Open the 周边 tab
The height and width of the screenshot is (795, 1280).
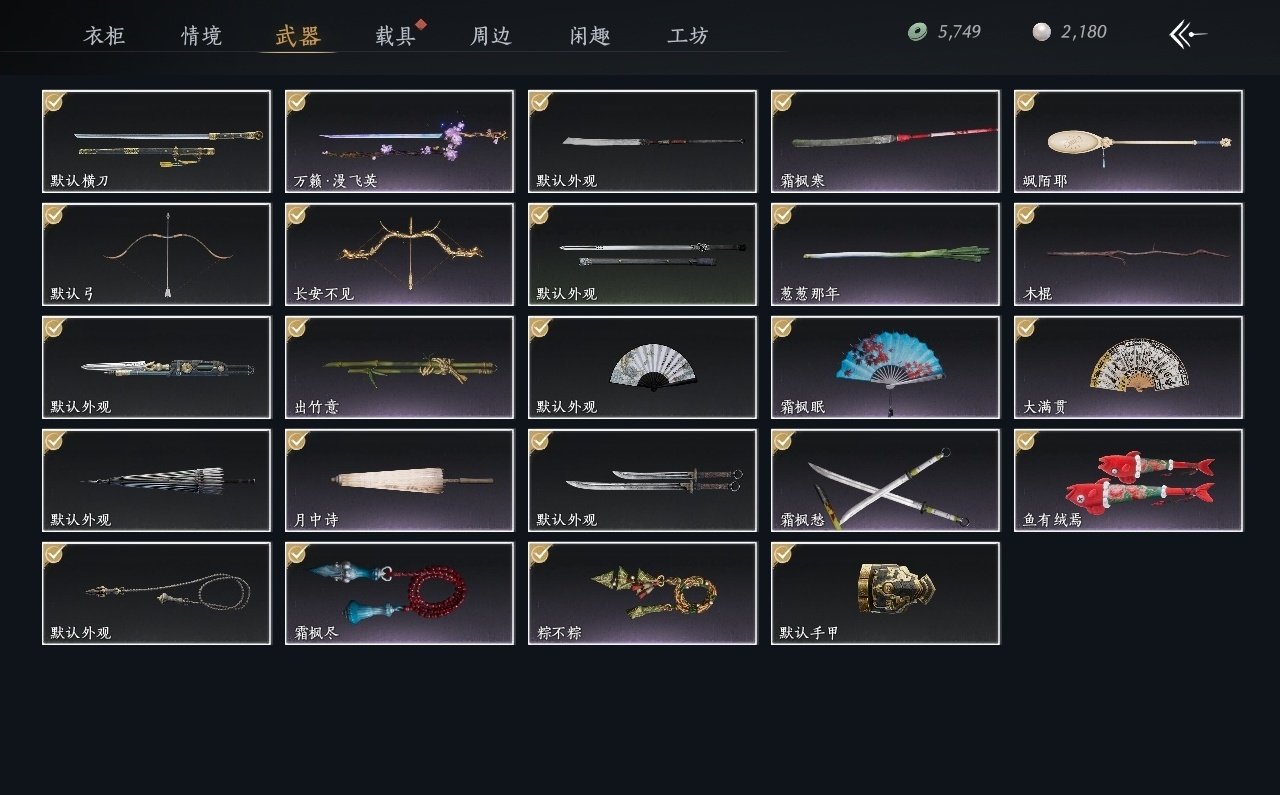[x=491, y=36]
